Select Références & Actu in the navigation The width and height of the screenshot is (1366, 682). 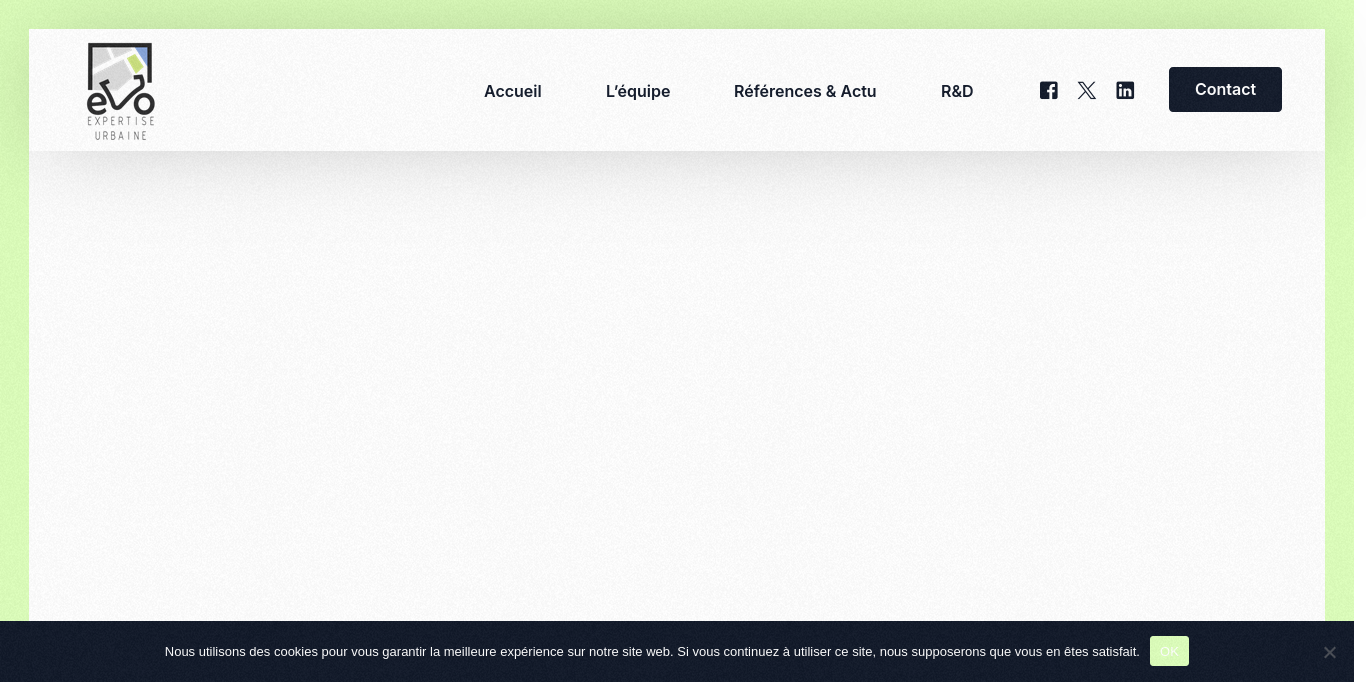(805, 91)
